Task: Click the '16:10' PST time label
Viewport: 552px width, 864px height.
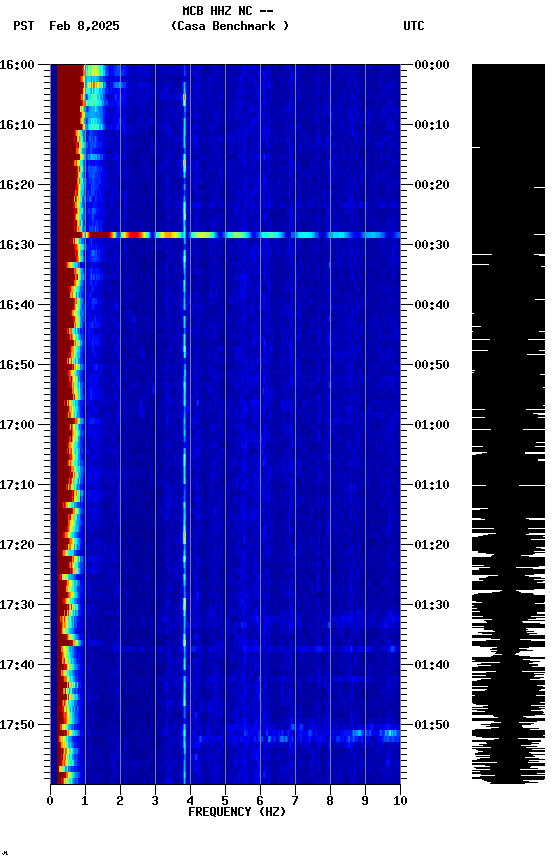Action: [17, 125]
